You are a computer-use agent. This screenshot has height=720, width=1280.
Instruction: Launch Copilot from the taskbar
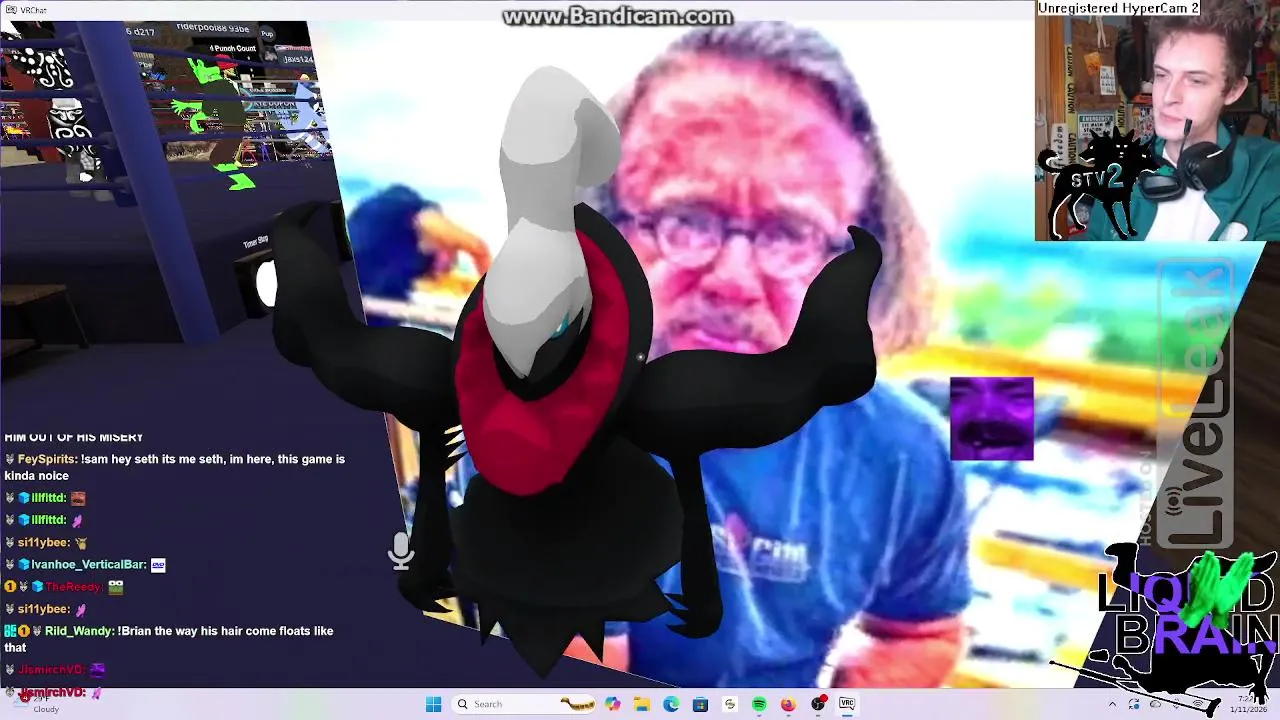coord(613,704)
